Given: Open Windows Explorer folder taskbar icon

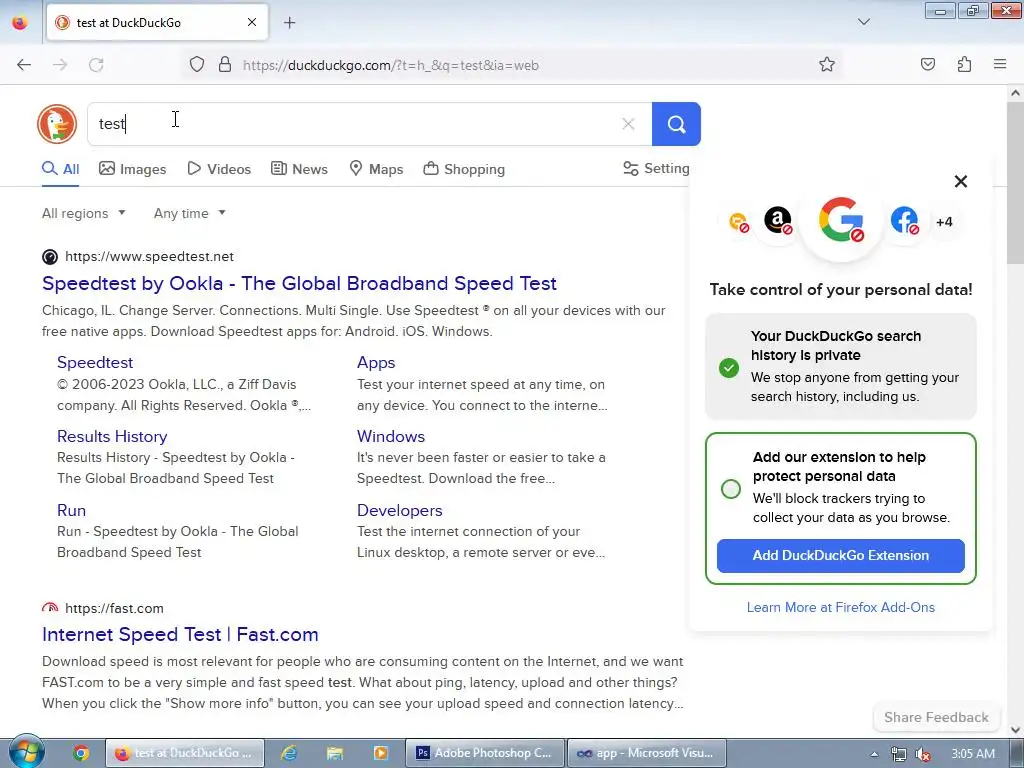Looking at the screenshot, I should pos(335,754).
